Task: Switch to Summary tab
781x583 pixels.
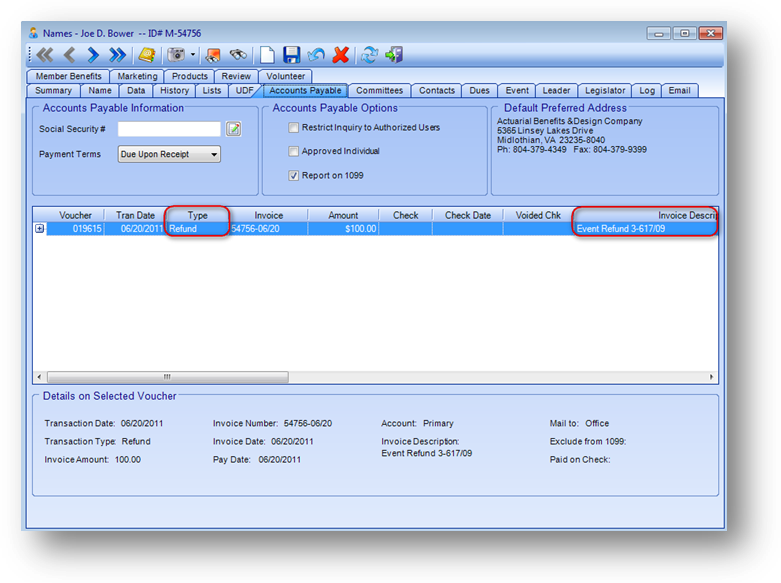Action: click(53, 91)
